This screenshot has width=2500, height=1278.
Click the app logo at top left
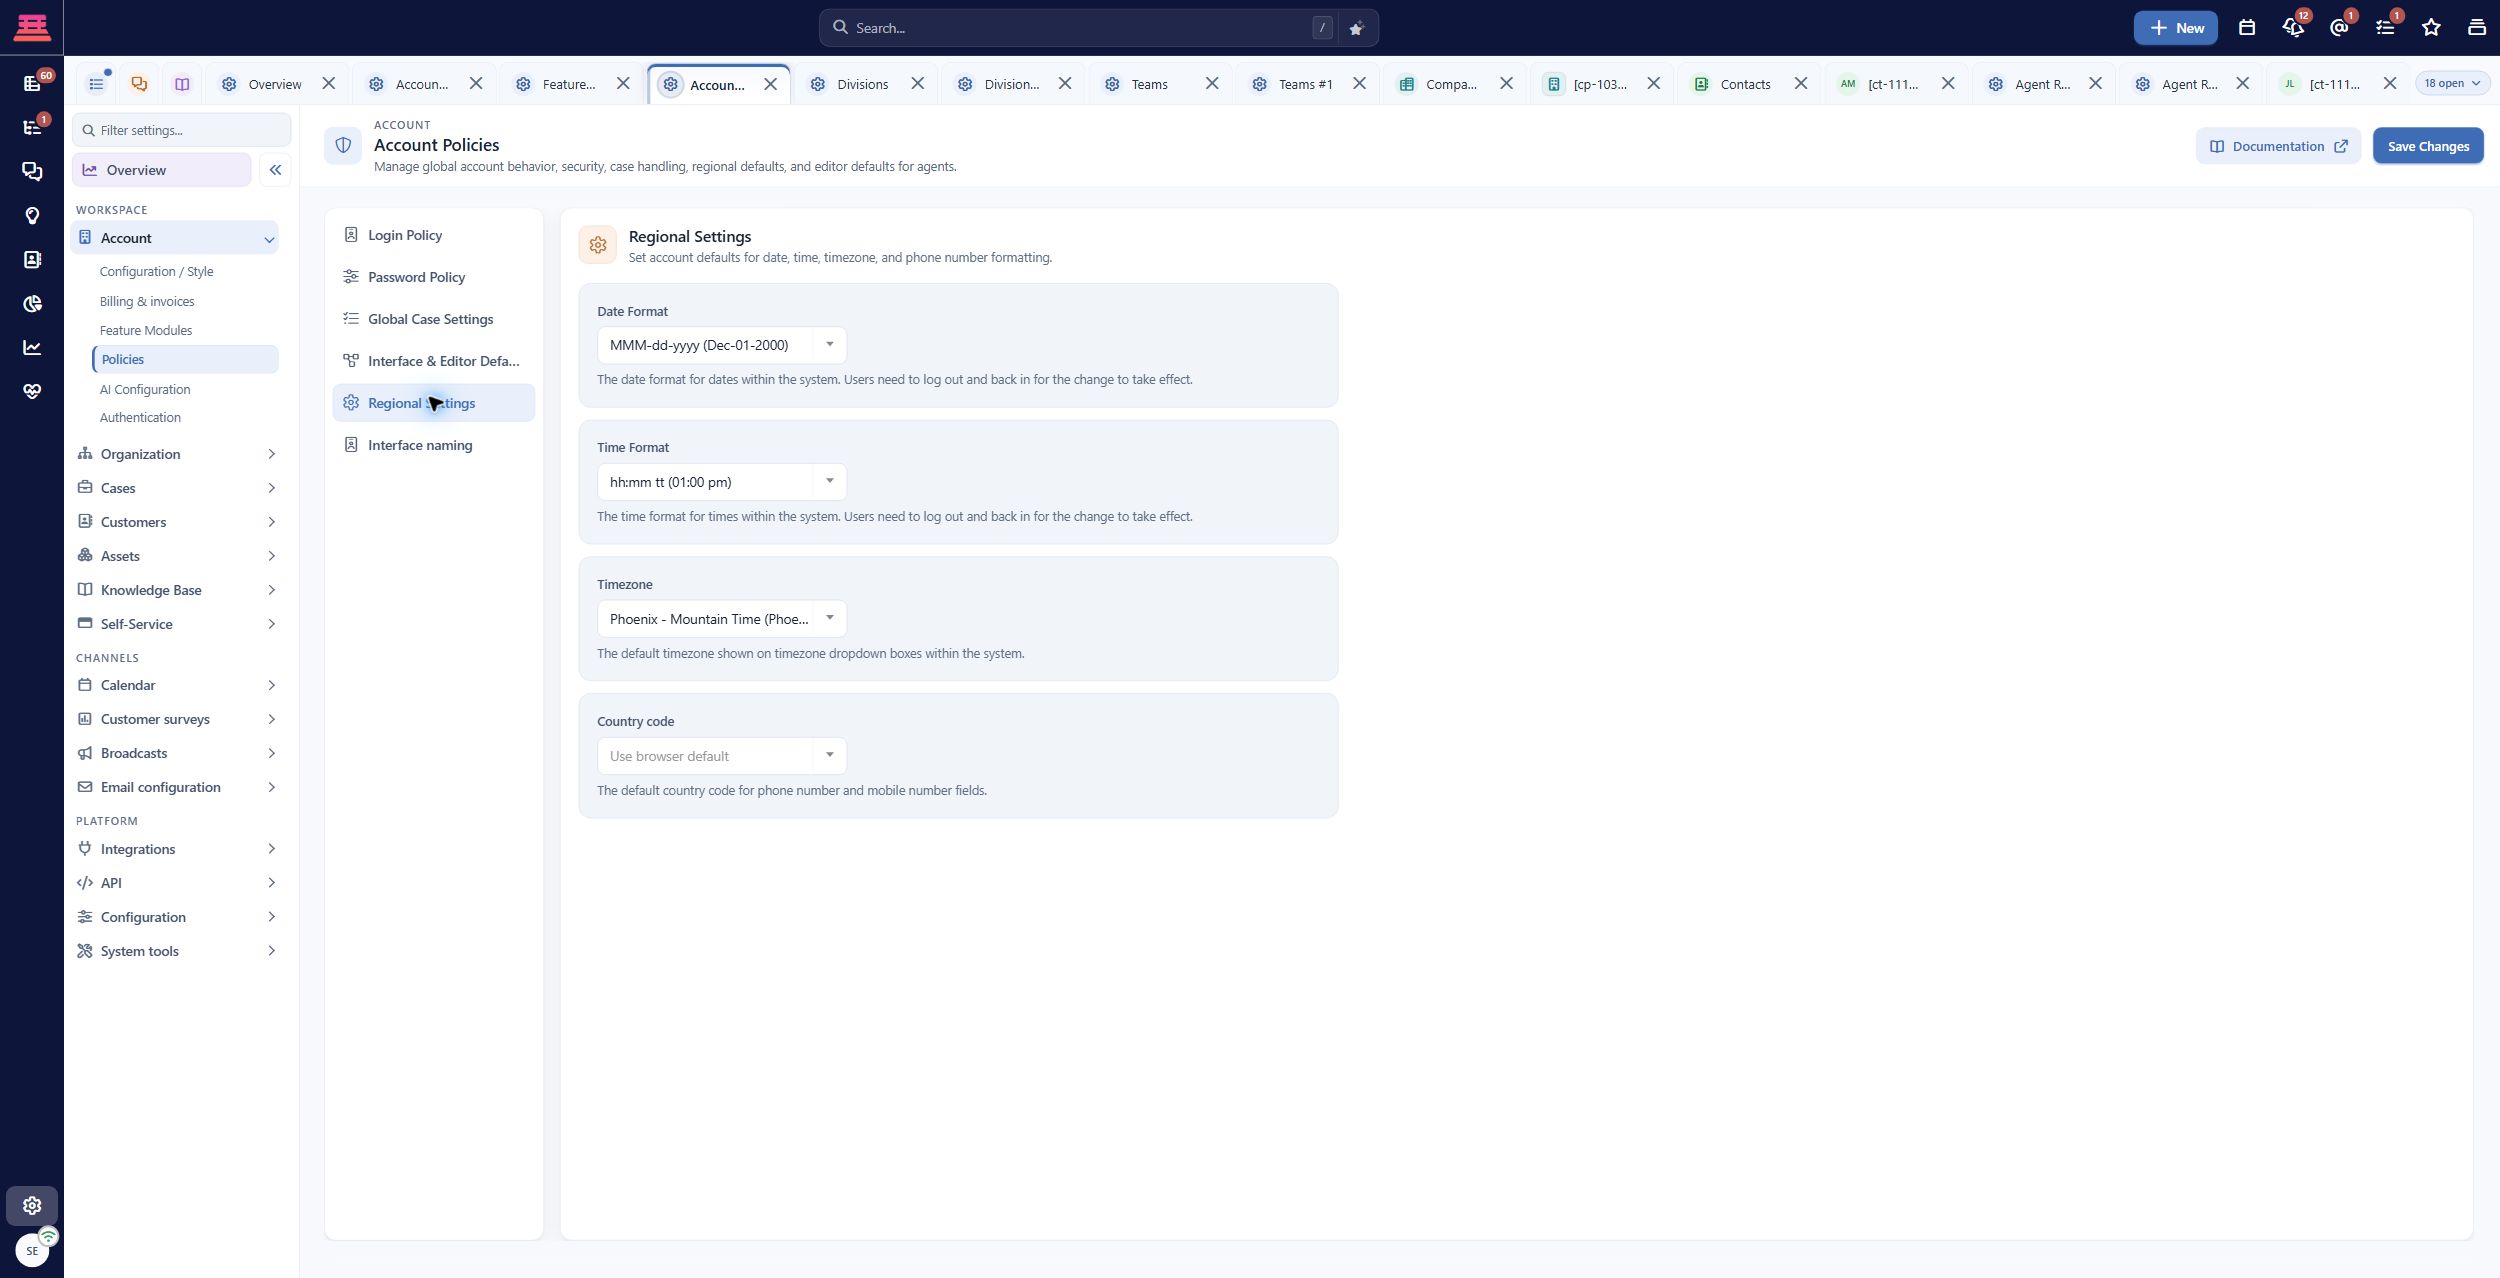32,27
